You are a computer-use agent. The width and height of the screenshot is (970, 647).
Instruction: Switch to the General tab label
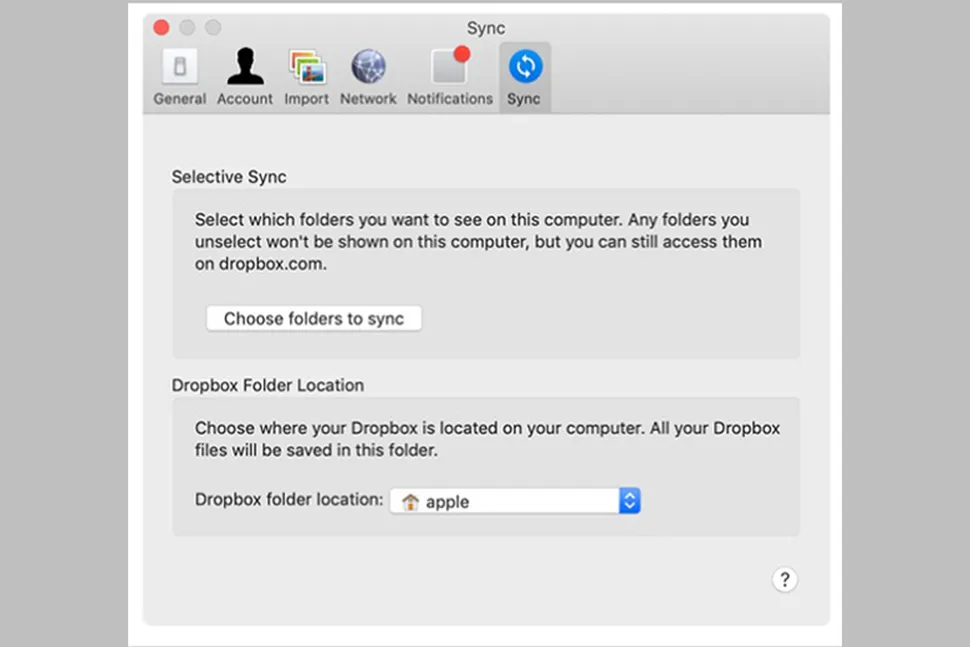[180, 99]
